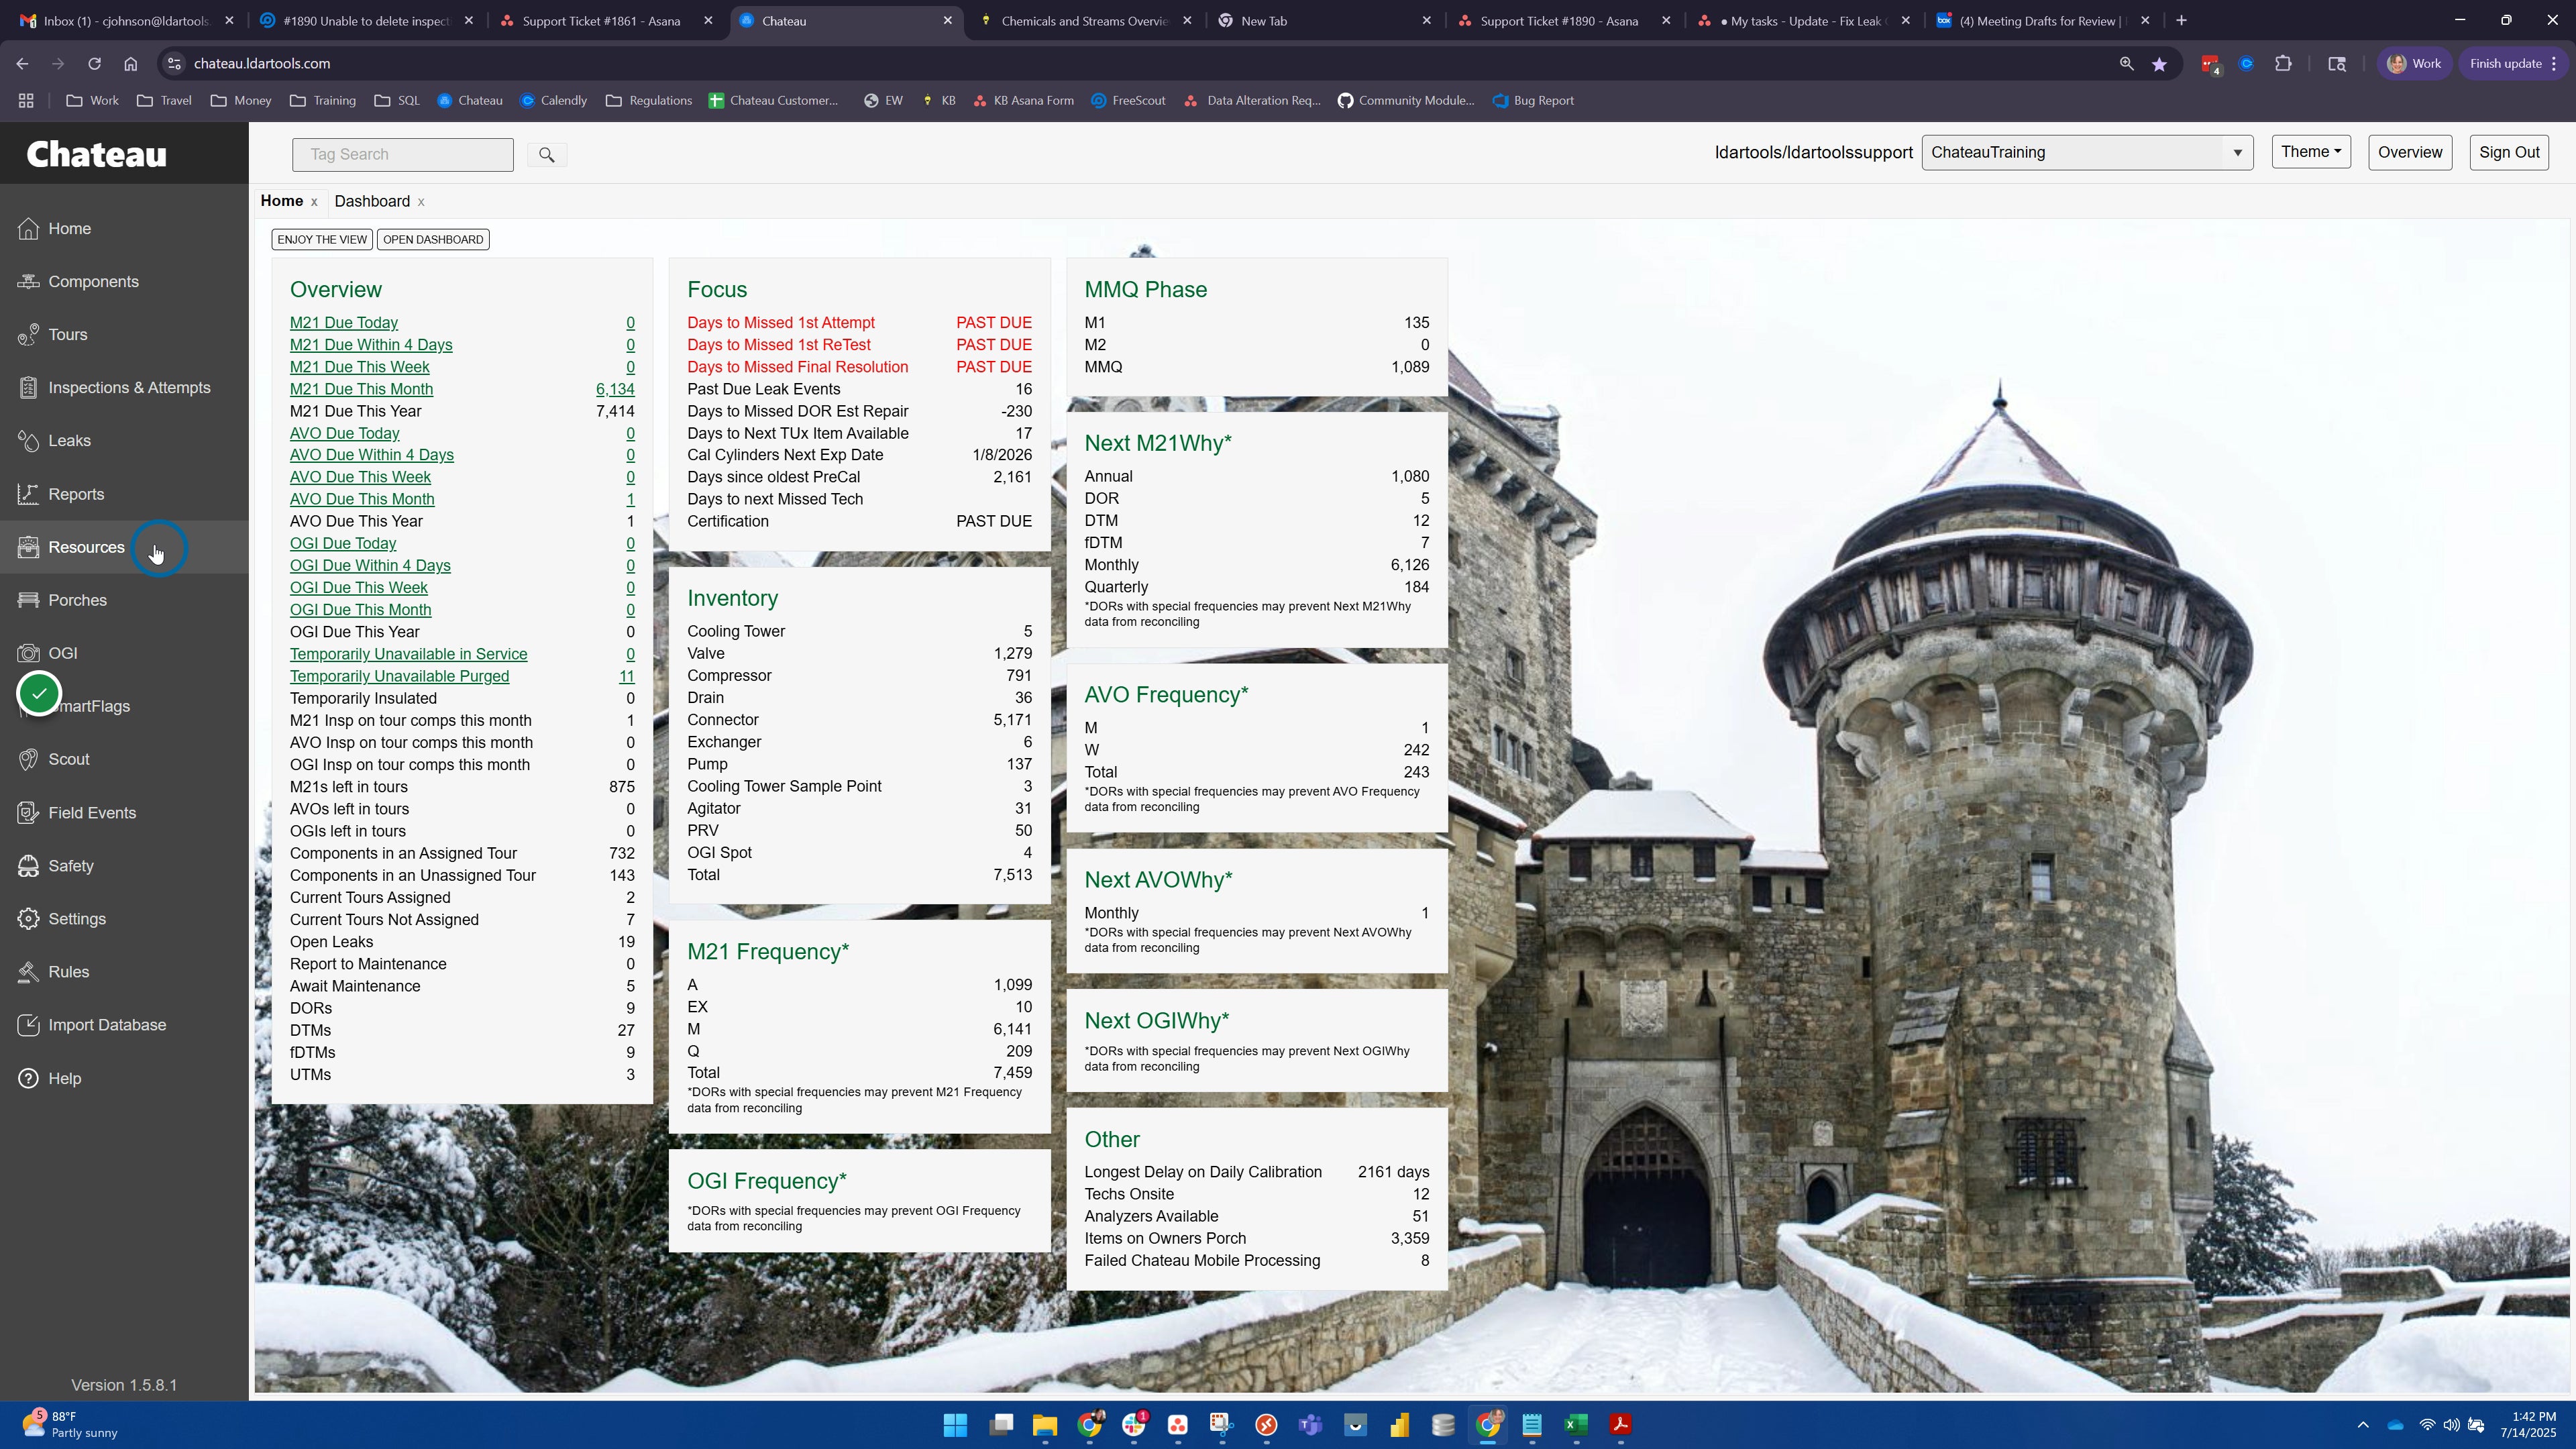2576x1449 pixels.
Task: Switch to the Dashboard tab
Action: tap(372, 201)
